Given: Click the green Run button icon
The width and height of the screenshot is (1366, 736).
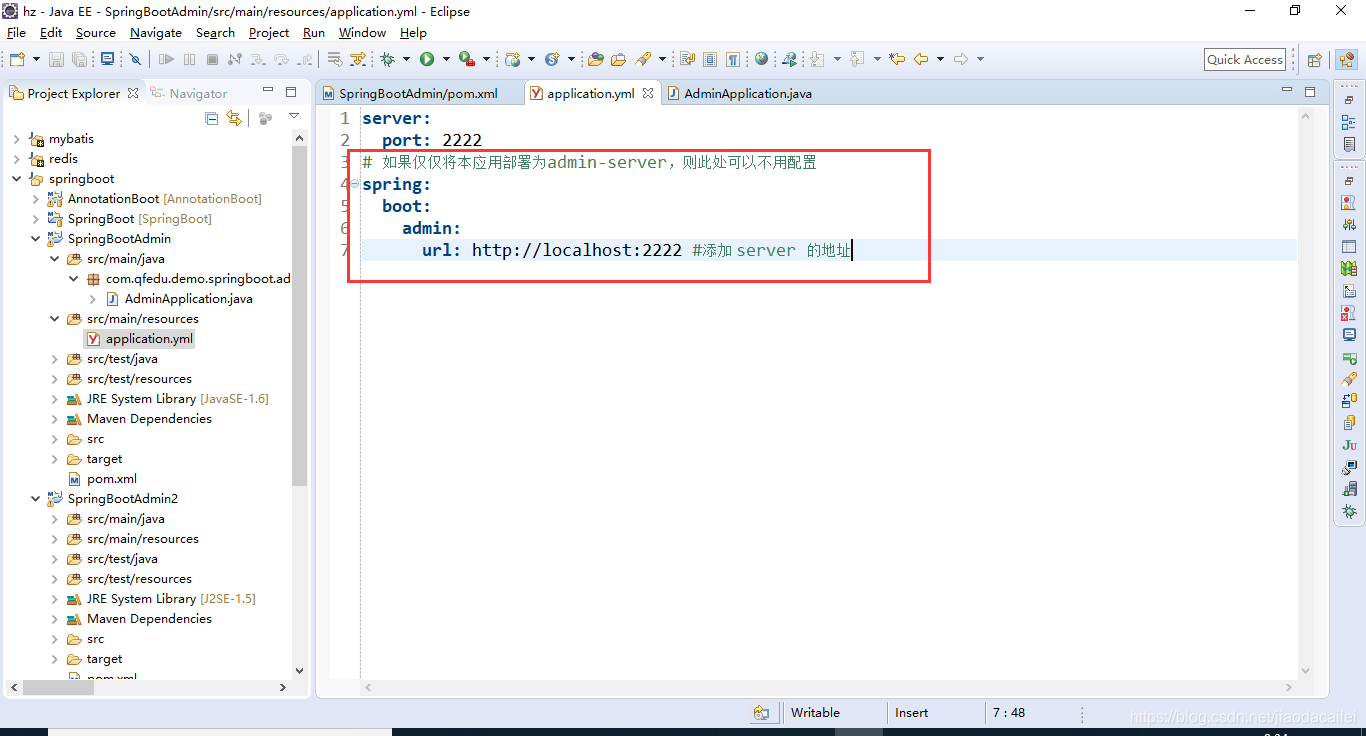Looking at the screenshot, I should tap(427, 59).
